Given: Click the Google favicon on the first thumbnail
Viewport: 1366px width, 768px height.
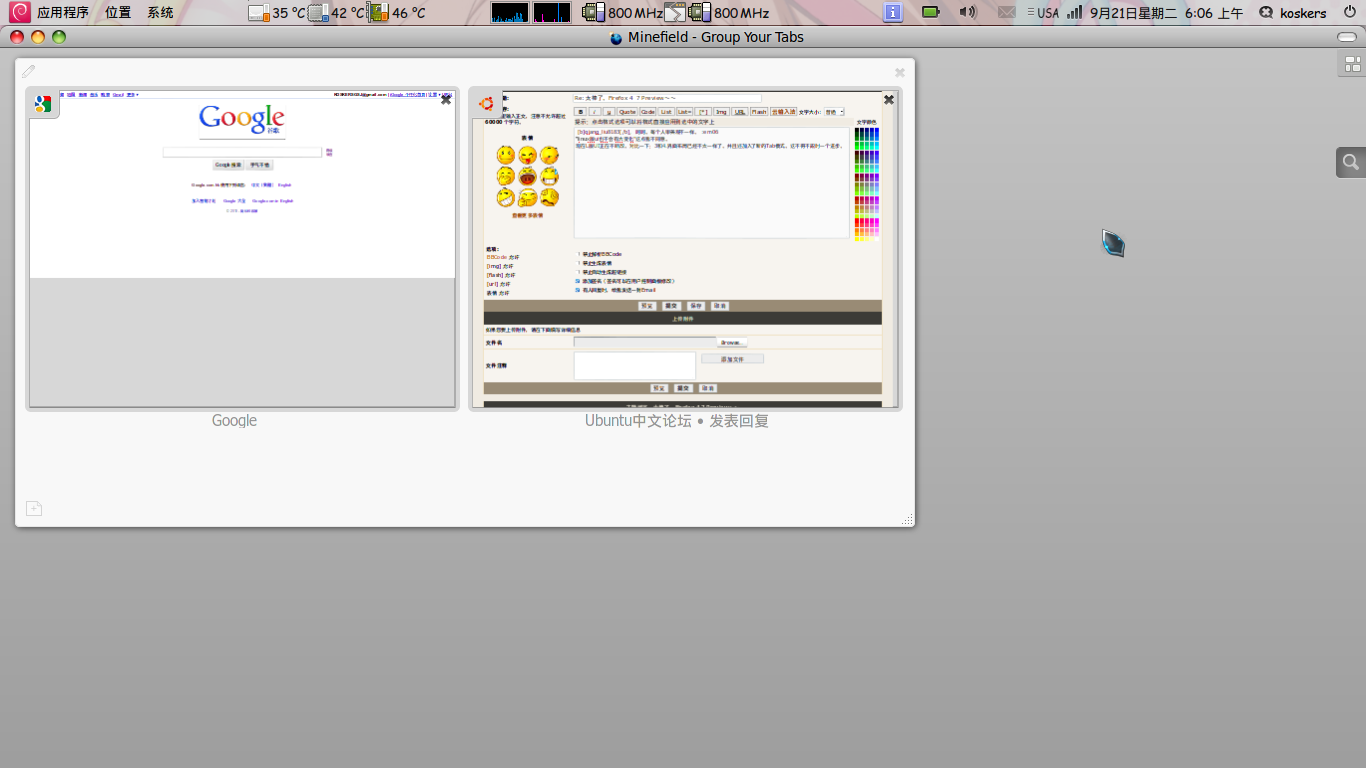Looking at the screenshot, I should pyautogui.click(x=43, y=103).
